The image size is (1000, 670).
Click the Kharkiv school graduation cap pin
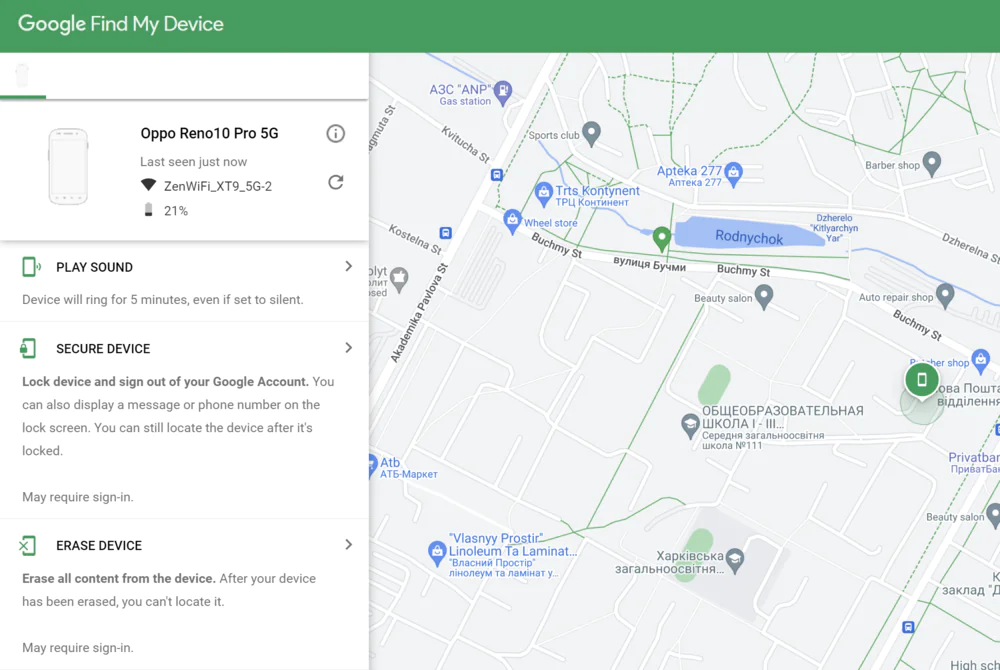click(x=735, y=560)
